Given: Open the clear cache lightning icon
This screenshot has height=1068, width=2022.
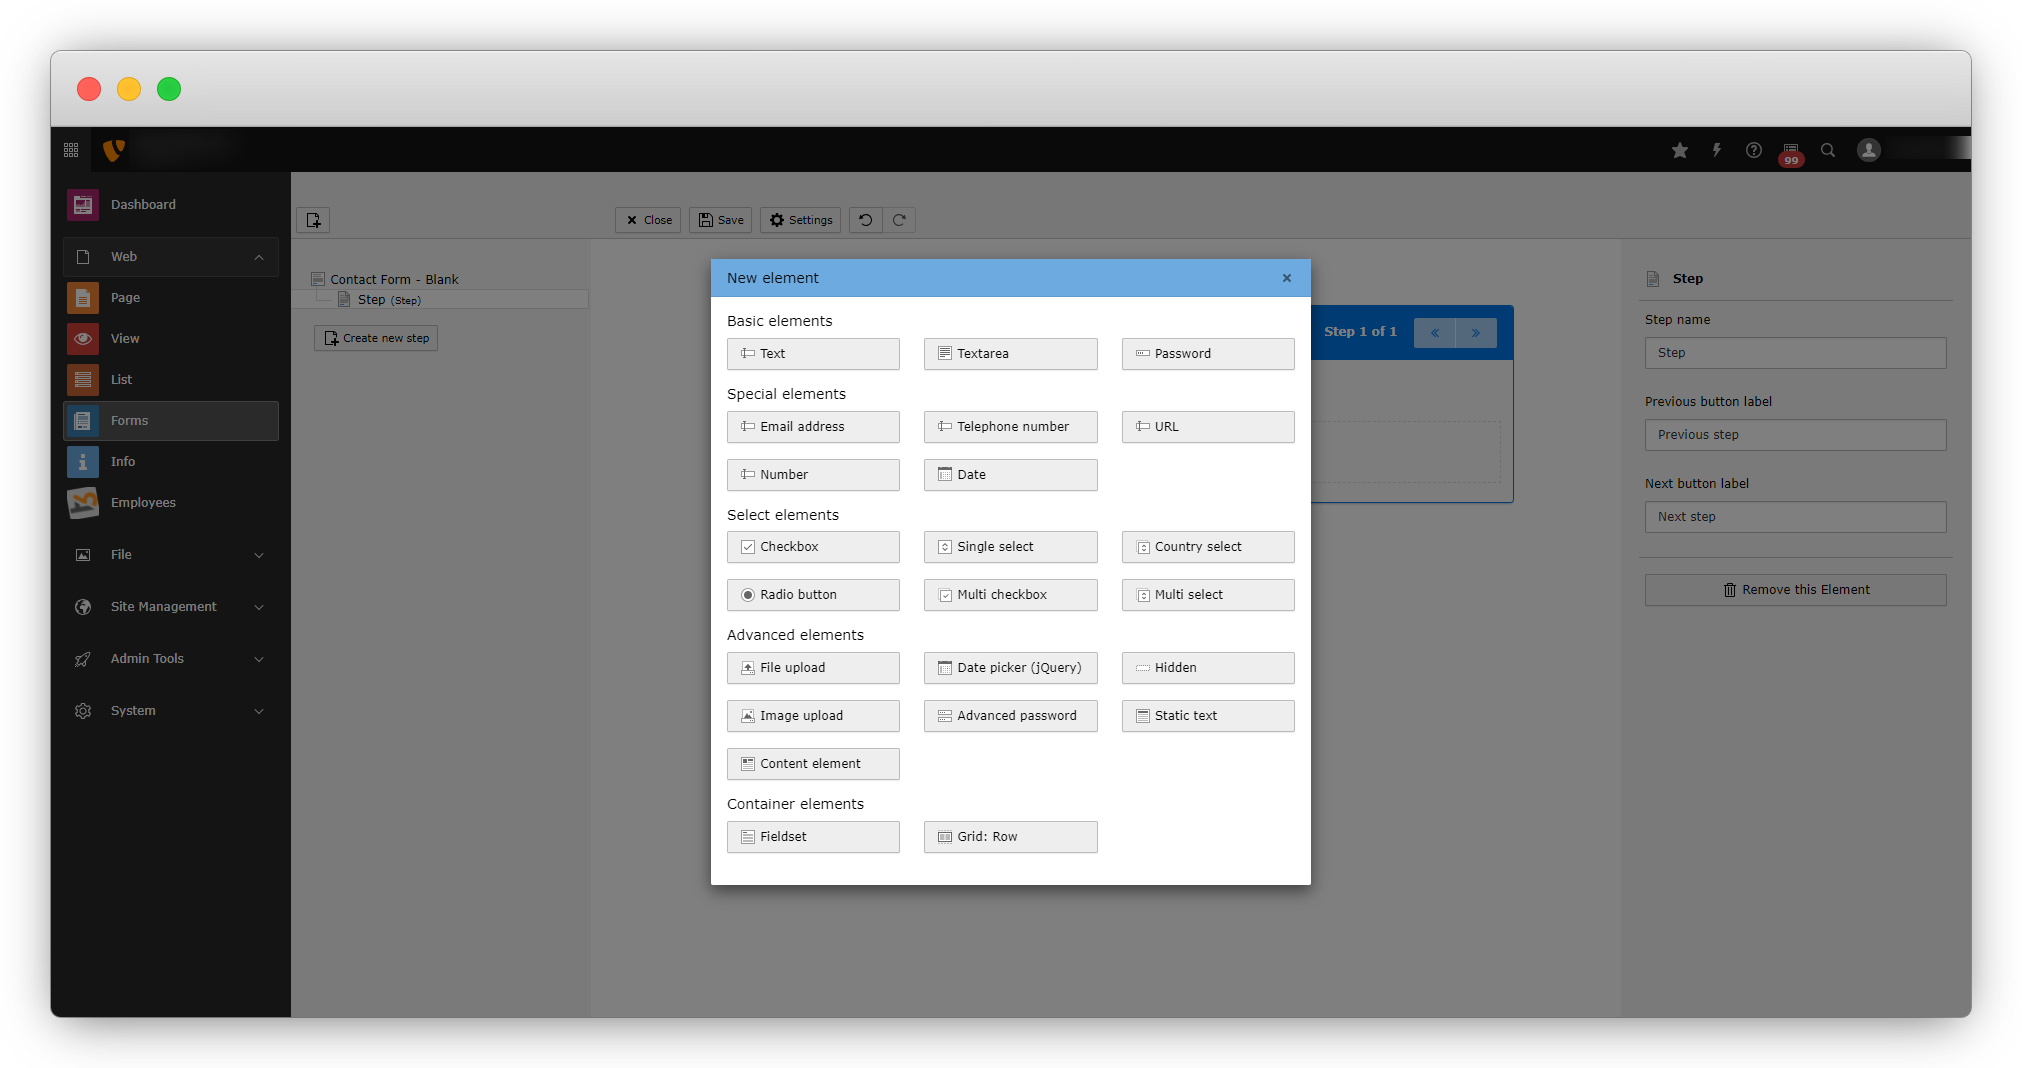Looking at the screenshot, I should [x=1717, y=150].
